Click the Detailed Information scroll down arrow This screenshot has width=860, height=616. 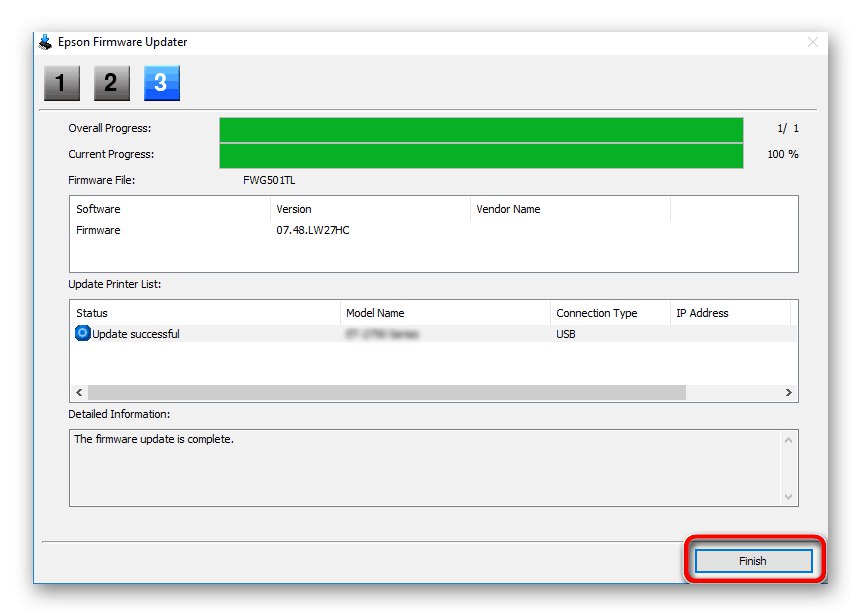point(788,496)
